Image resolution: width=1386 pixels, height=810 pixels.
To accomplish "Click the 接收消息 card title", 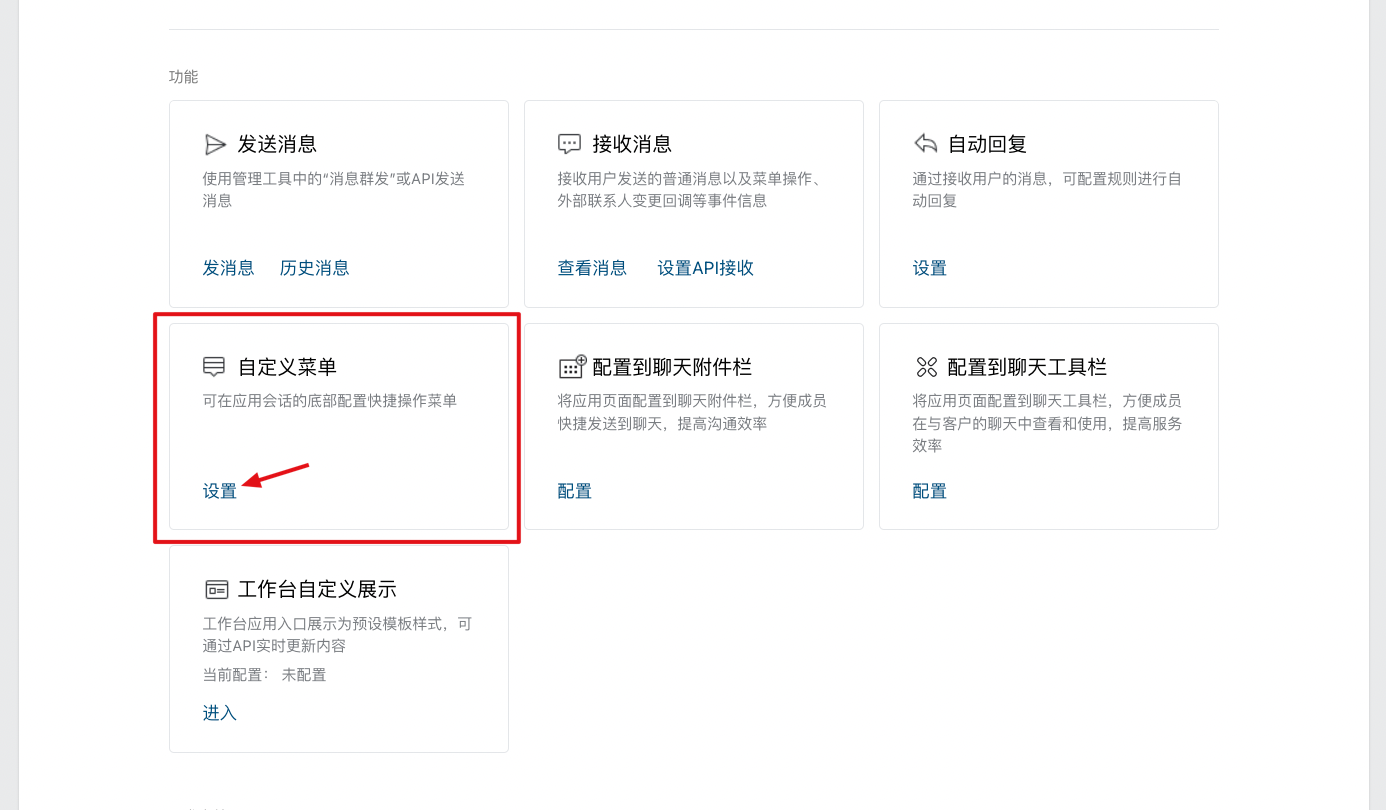I will [632, 144].
